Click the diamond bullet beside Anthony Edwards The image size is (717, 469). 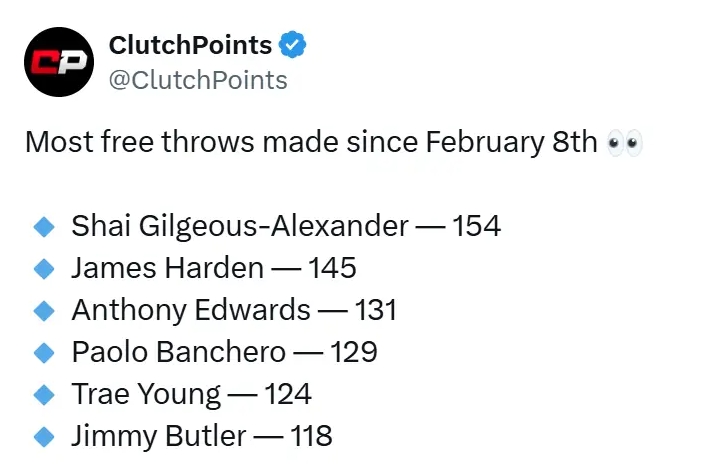(x=43, y=310)
